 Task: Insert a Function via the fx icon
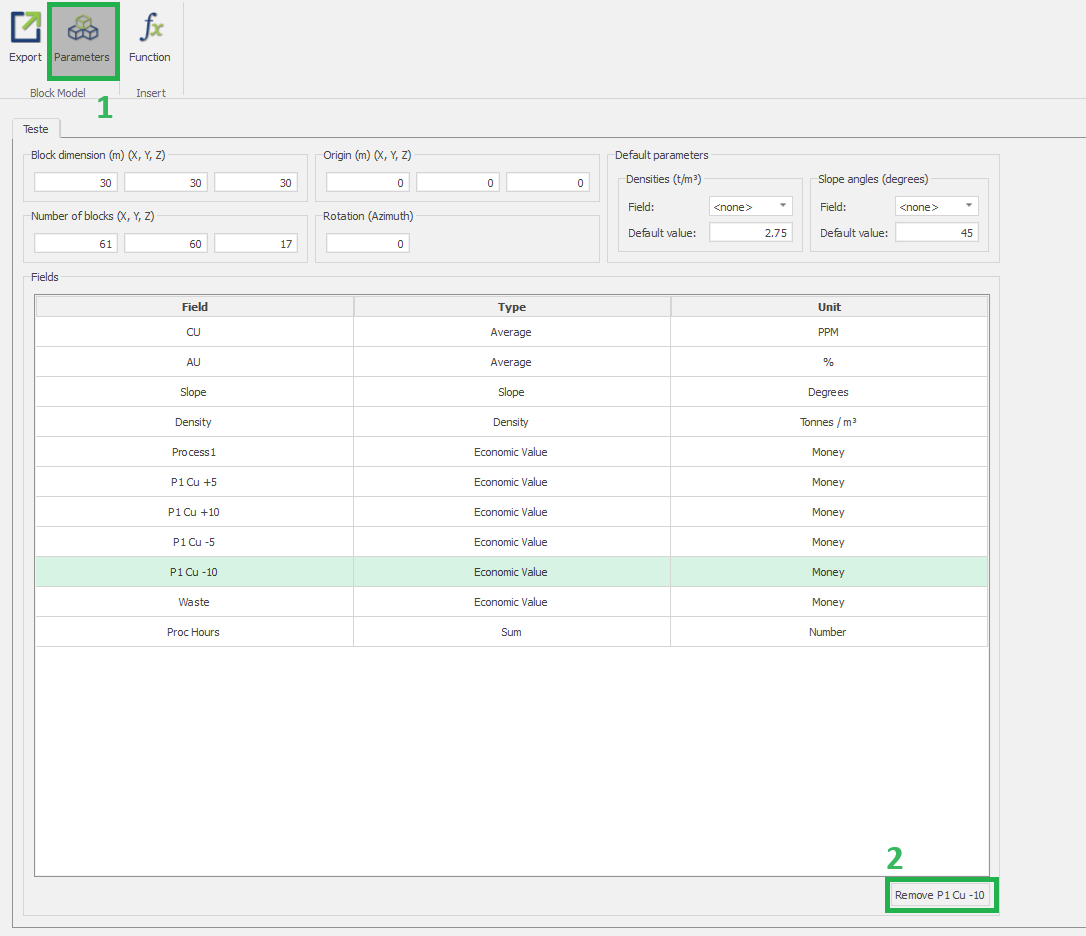pos(150,38)
